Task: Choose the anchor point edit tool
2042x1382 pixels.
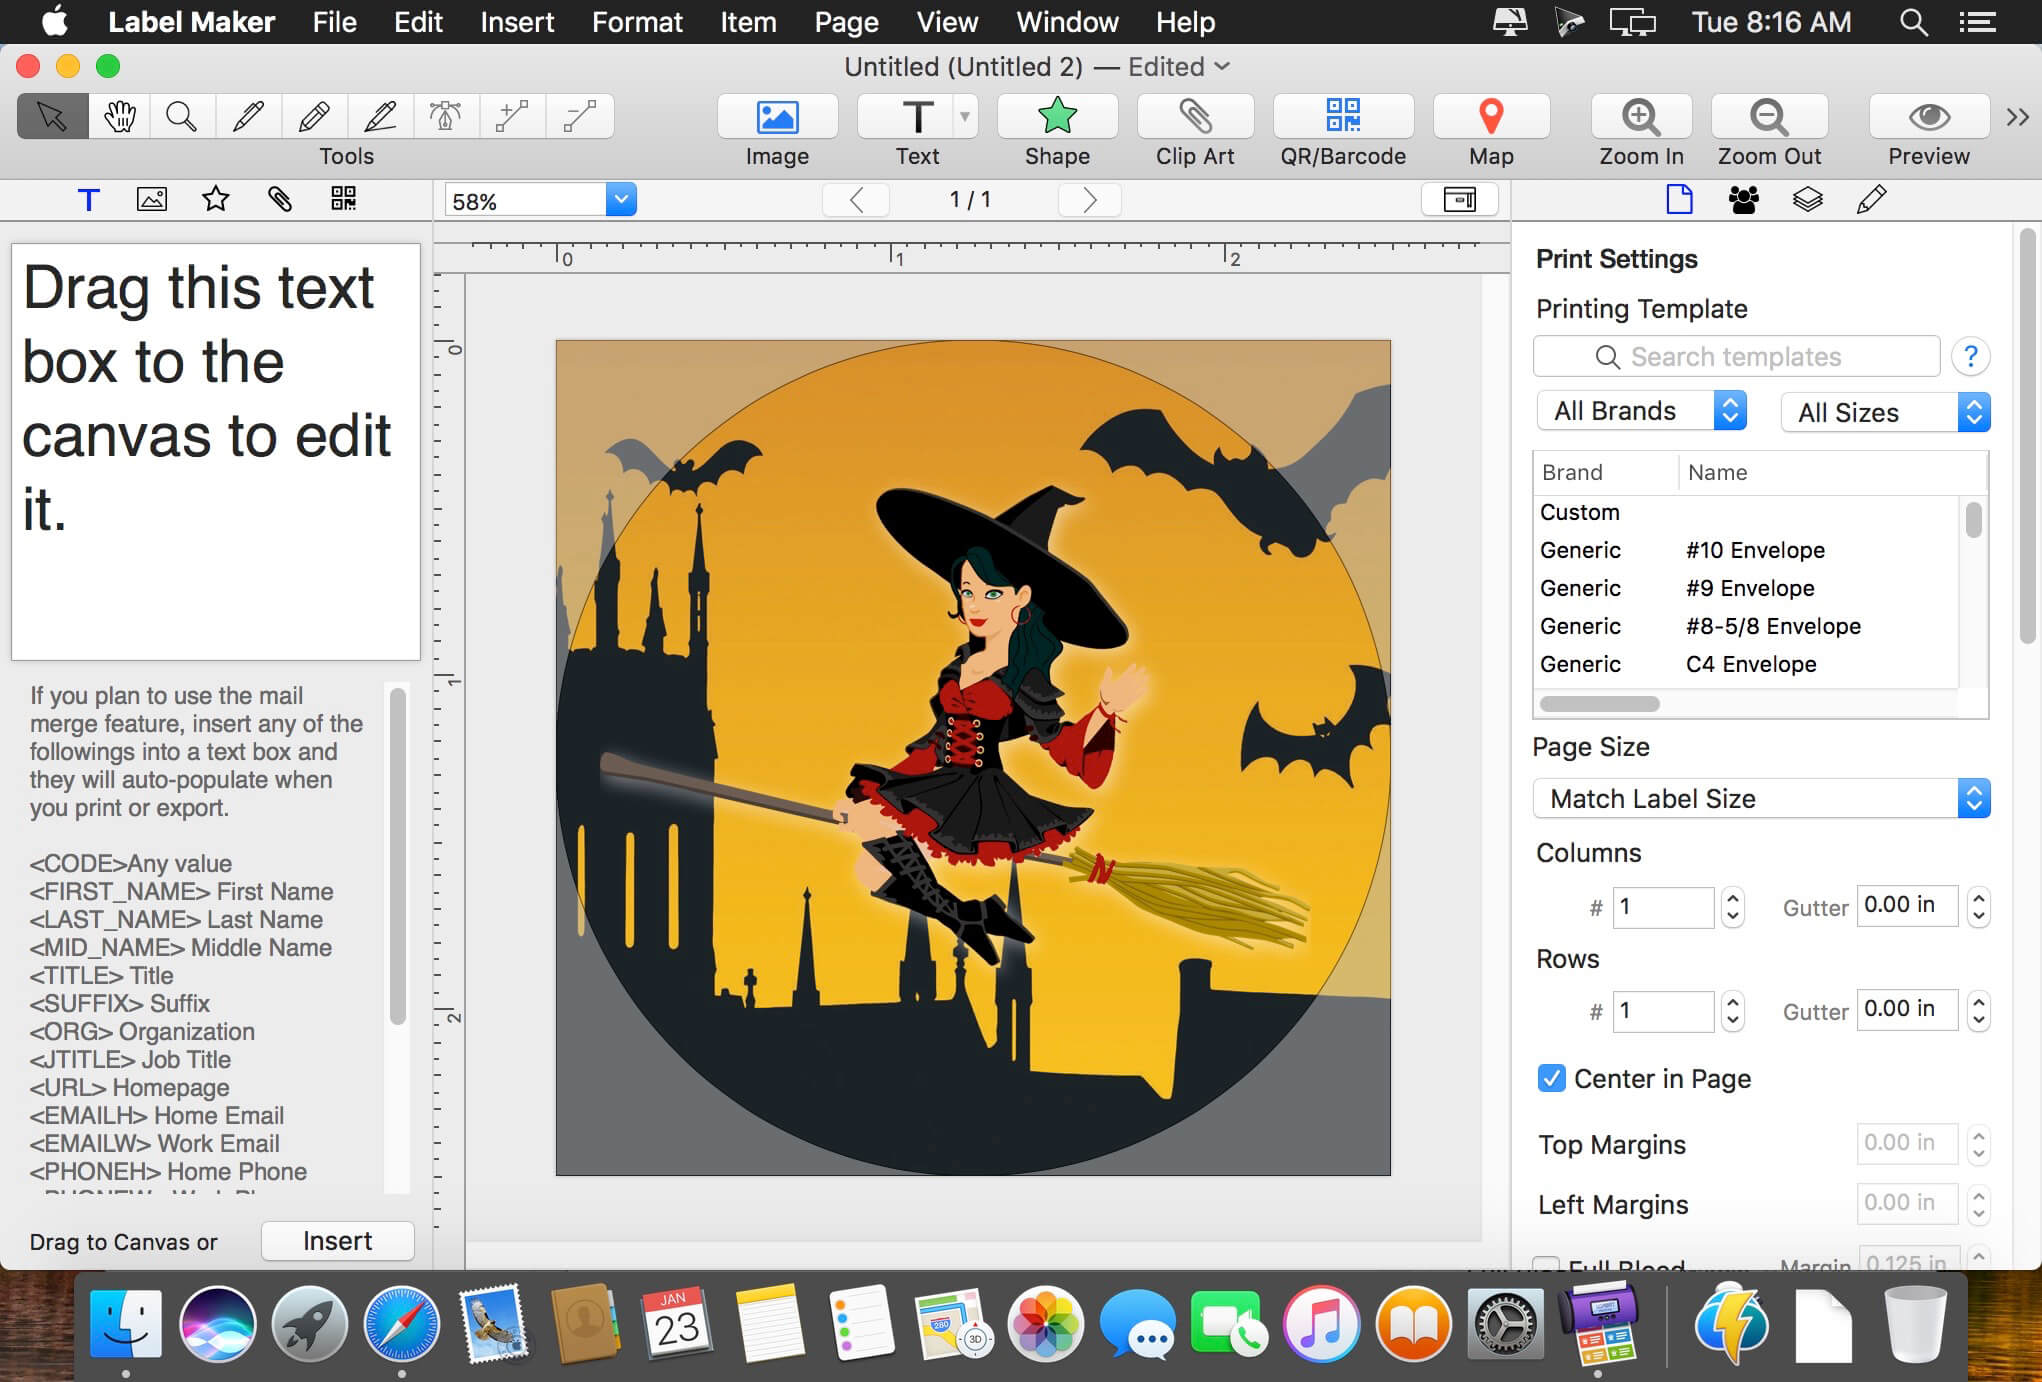Action: [446, 117]
